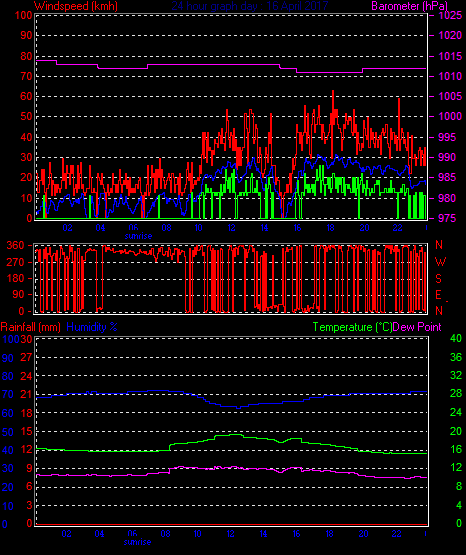Click the magenta barometer line at start
466x555 pixels.
46,61
